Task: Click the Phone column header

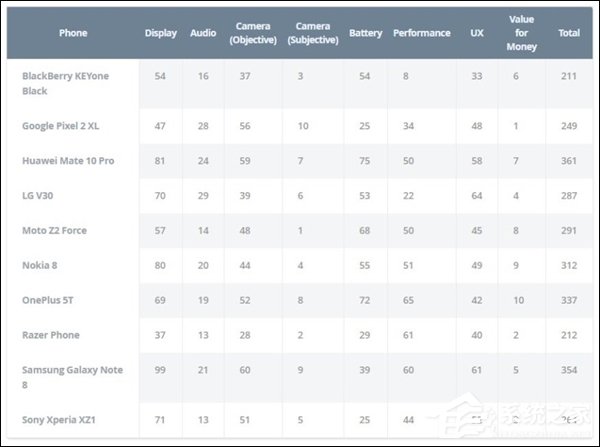Action: coord(73,33)
